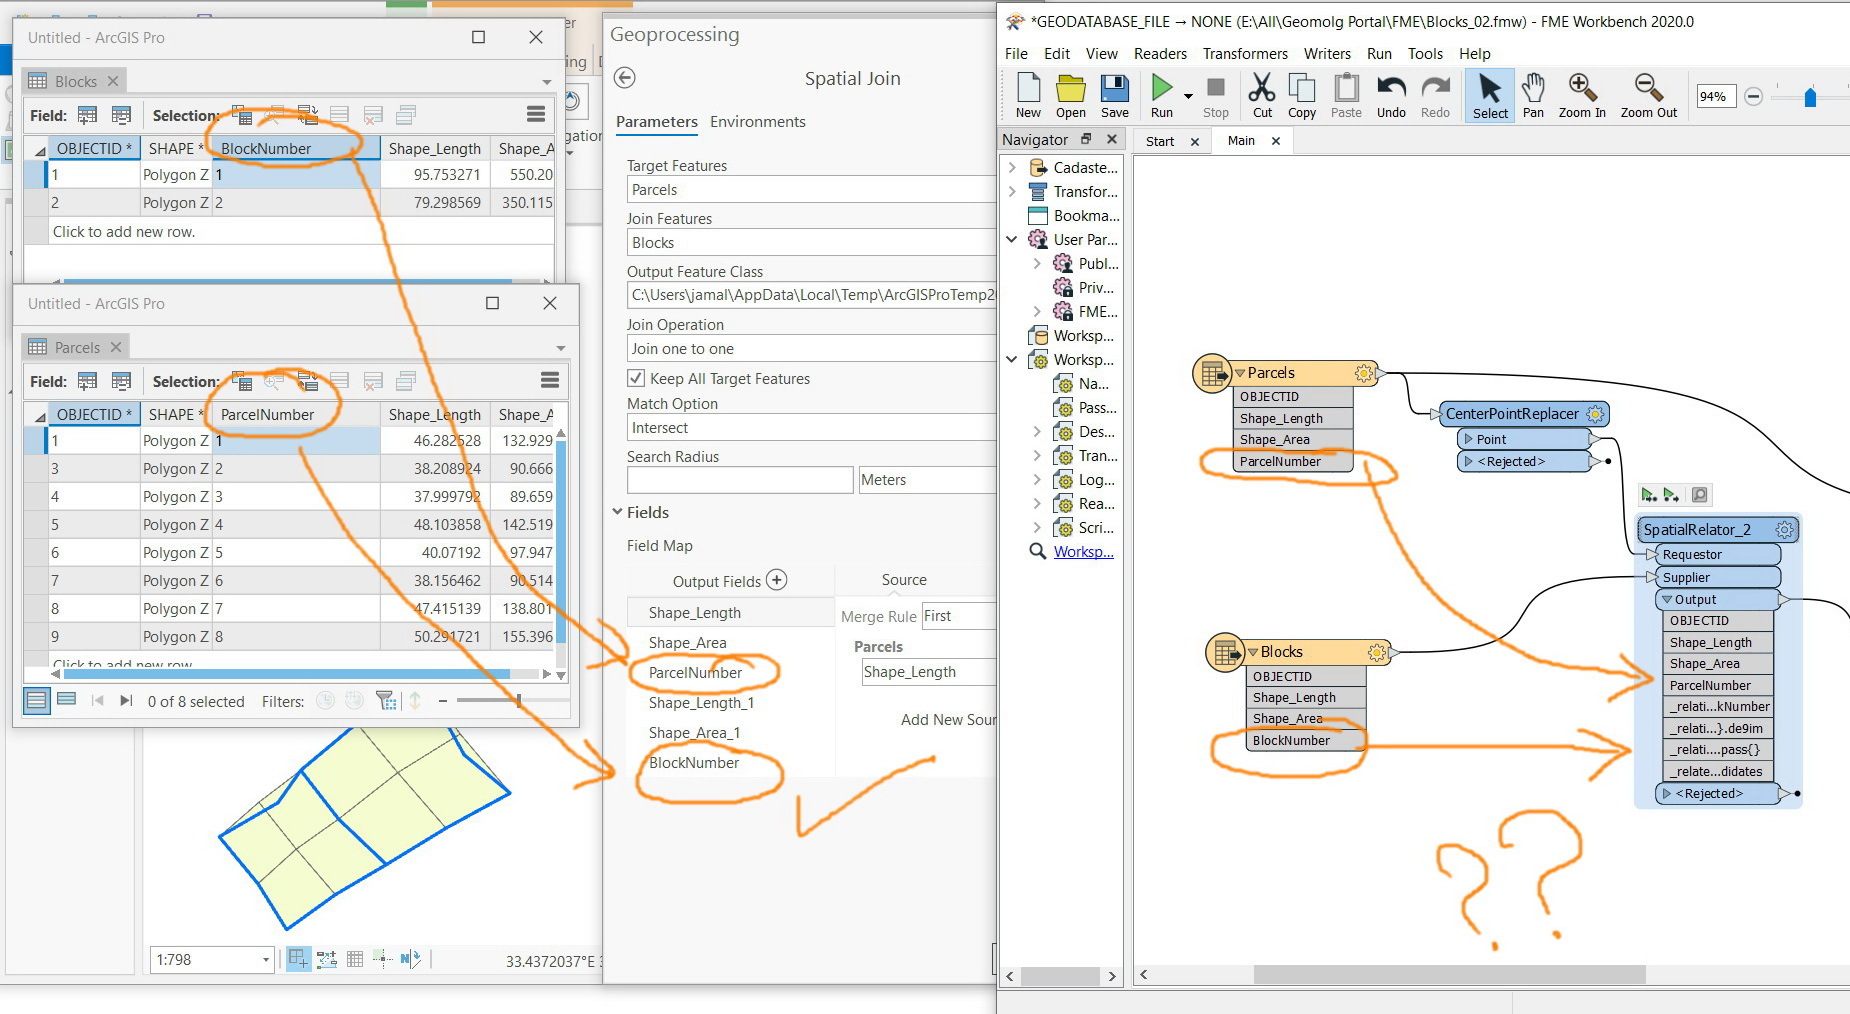Click the Copy icon in FME toolbar
Viewport: 1850px width, 1014px height.
pos(1302,96)
